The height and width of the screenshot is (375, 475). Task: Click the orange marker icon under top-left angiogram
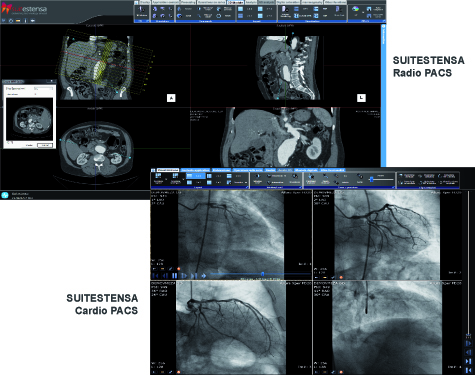click(x=178, y=268)
